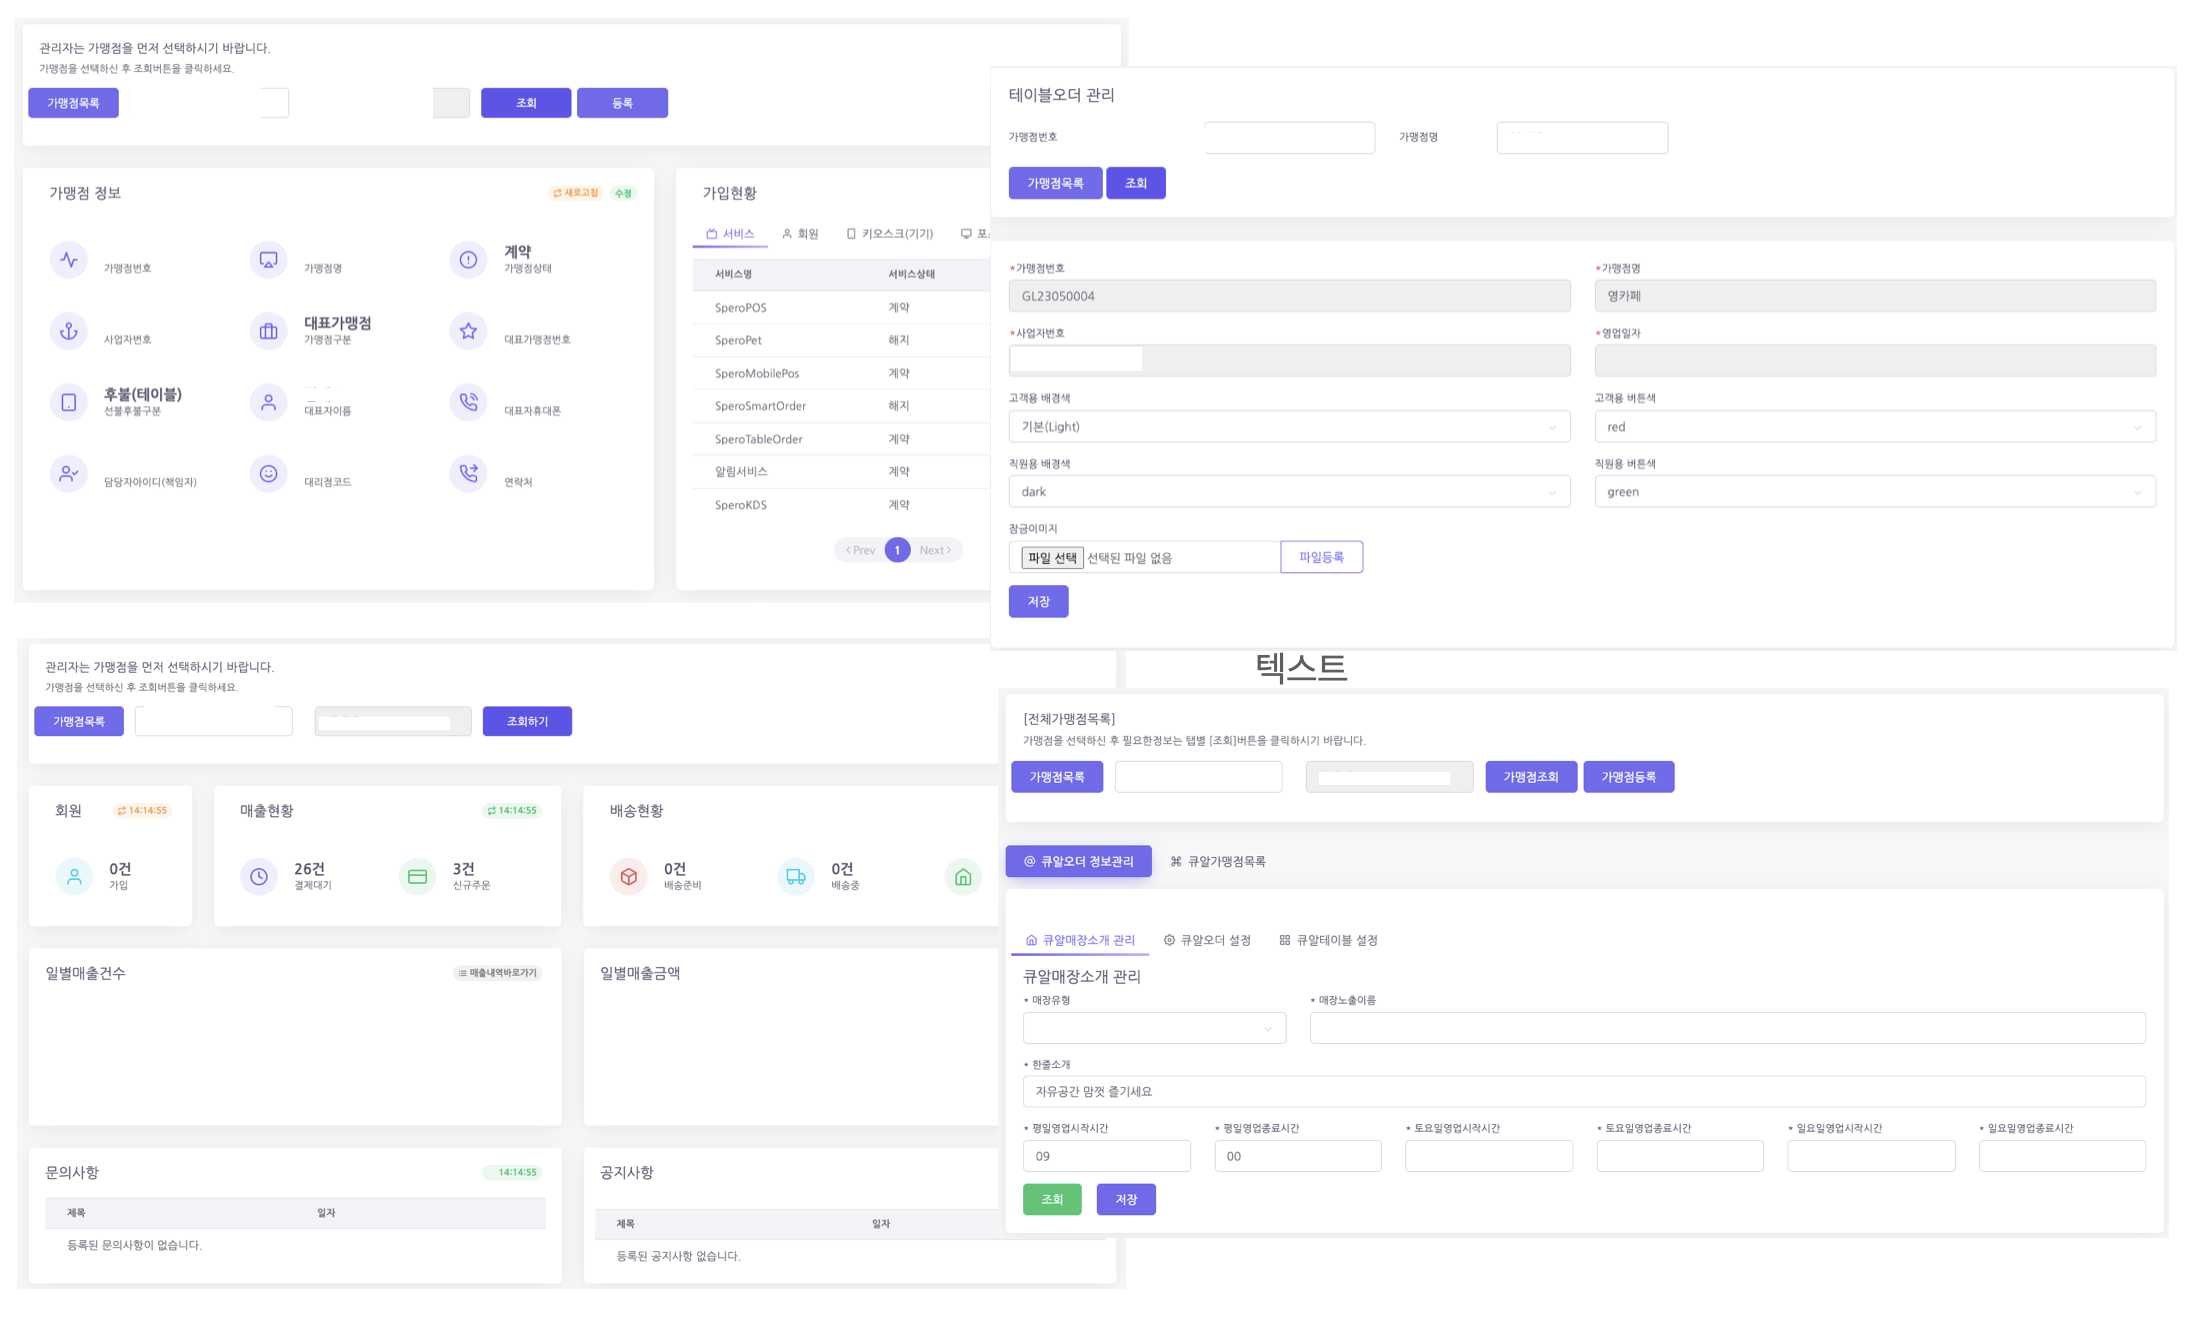Image resolution: width=2200 pixels, height=1342 pixels.
Task: Go to Prev page in 가입현황
Action: pyautogui.click(x=859, y=550)
